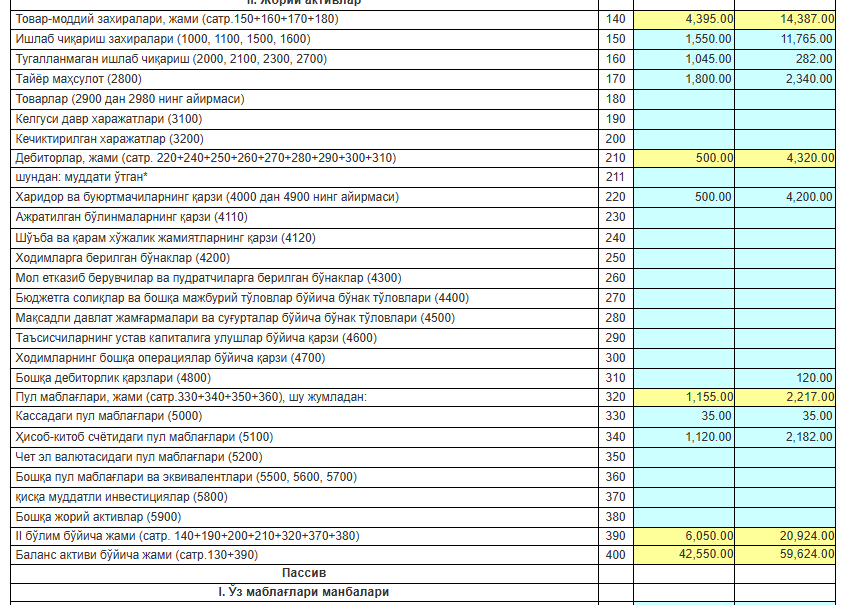Click the row label 'Ишлаб чиқариш захиралари'
The image size is (849, 605).
click(95, 39)
